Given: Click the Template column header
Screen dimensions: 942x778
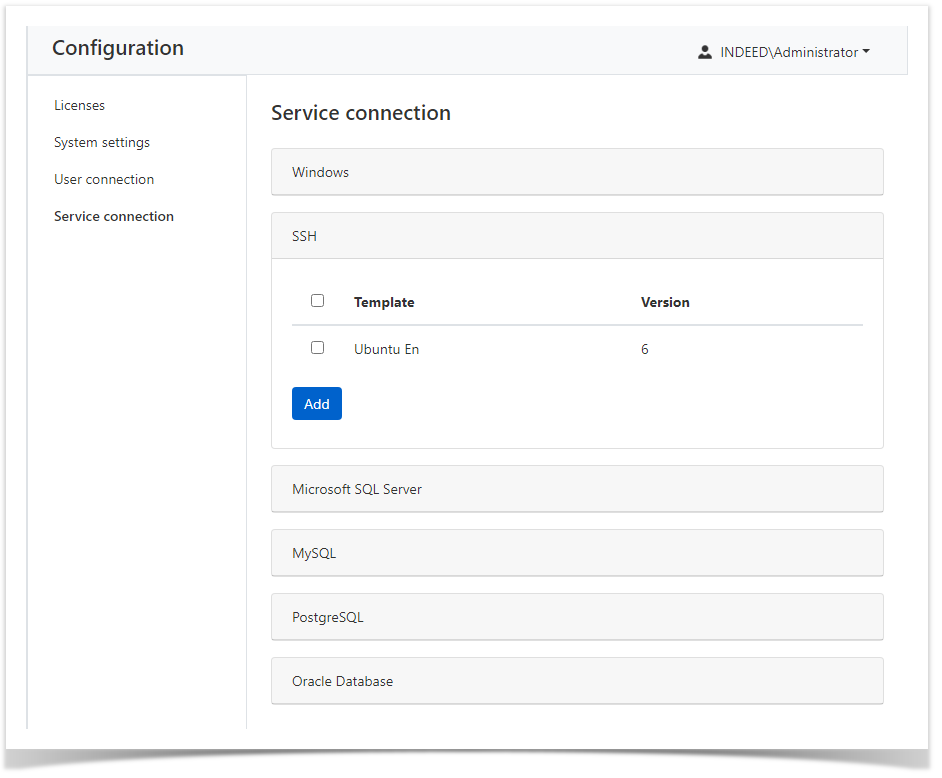Looking at the screenshot, I should [x=384, y=302].
